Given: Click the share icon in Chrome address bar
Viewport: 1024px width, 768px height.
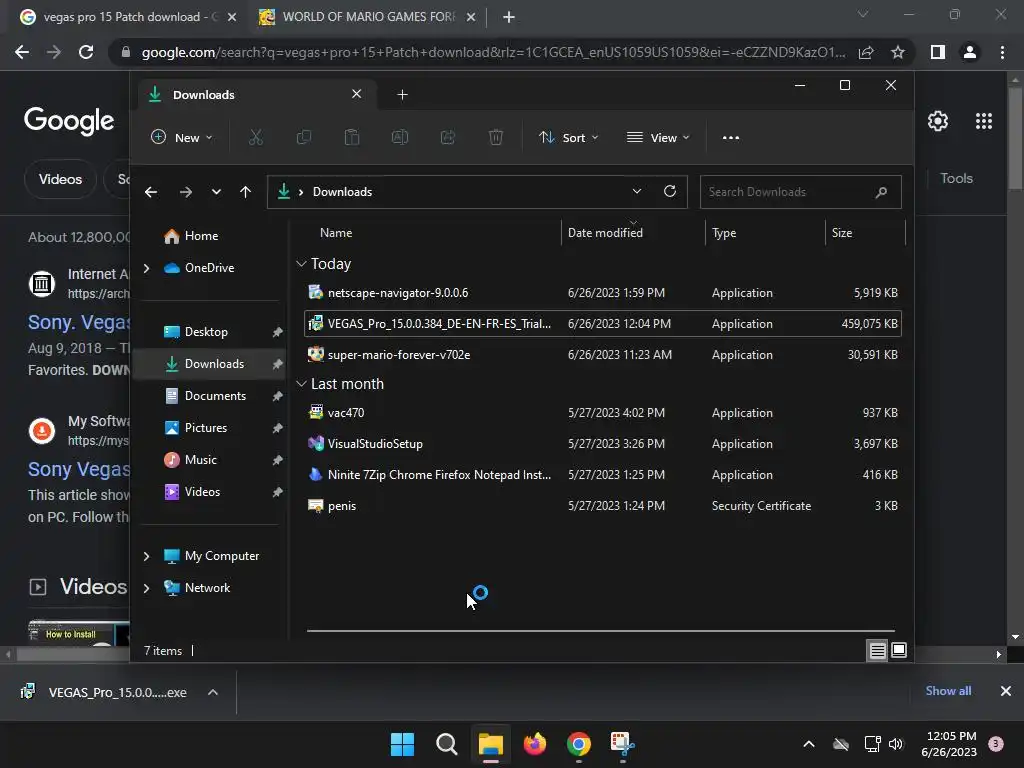Looking at the screenshot, I should coord(866,52).
